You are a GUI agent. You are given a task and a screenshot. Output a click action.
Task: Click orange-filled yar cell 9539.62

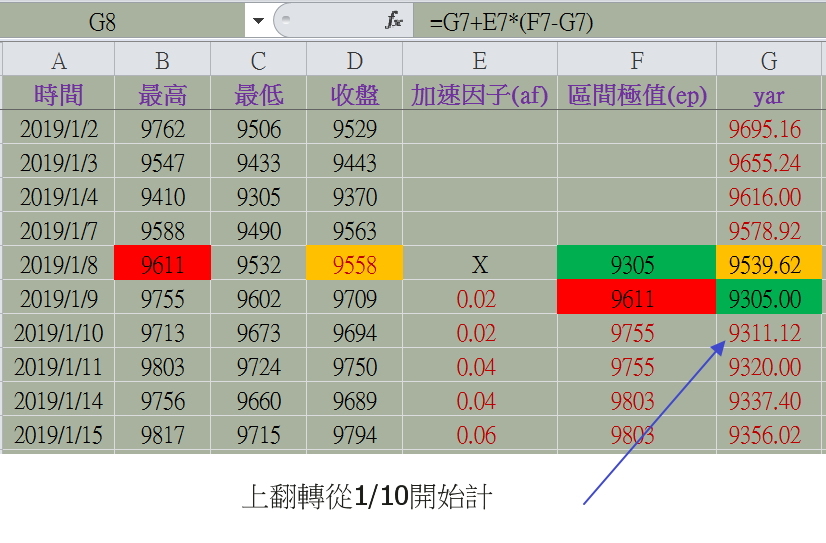tap(769, 264)
